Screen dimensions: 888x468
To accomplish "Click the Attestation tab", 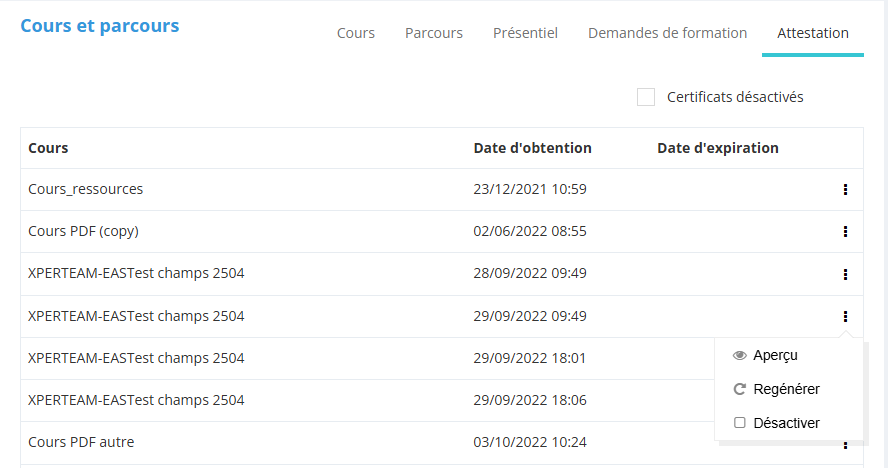I will [813, 33].
